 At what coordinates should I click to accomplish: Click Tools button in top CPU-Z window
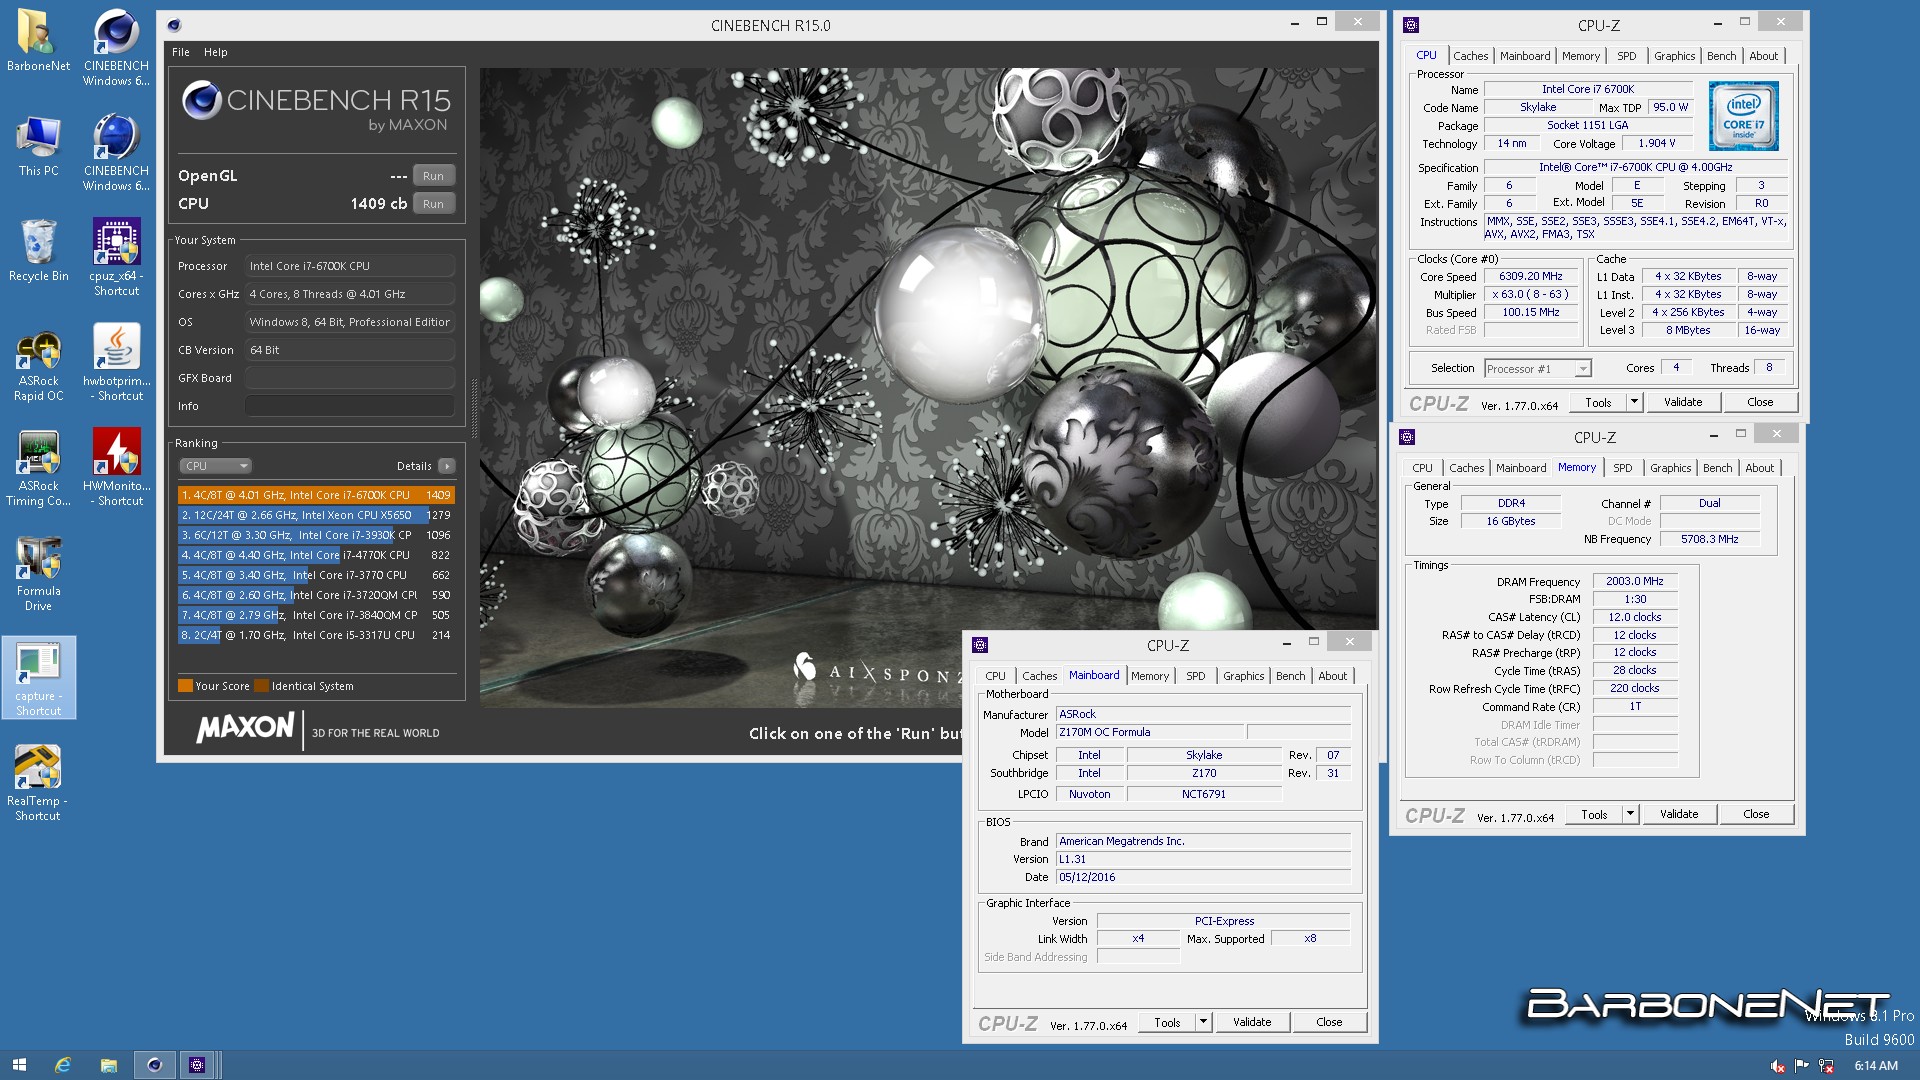[x=1598, y=402]
